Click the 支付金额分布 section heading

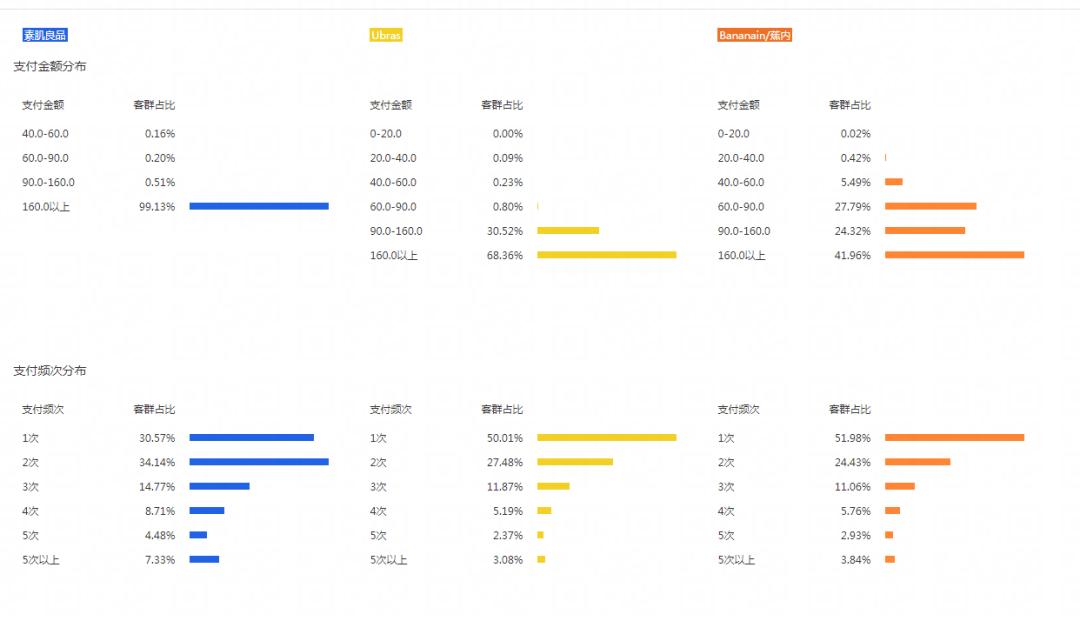[49, 66]
